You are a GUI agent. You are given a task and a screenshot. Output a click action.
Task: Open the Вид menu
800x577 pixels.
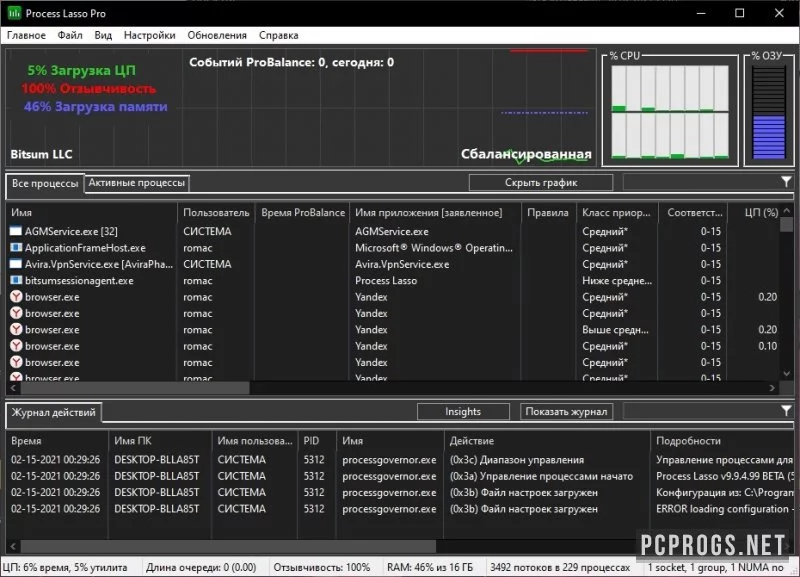coord(103,35)
